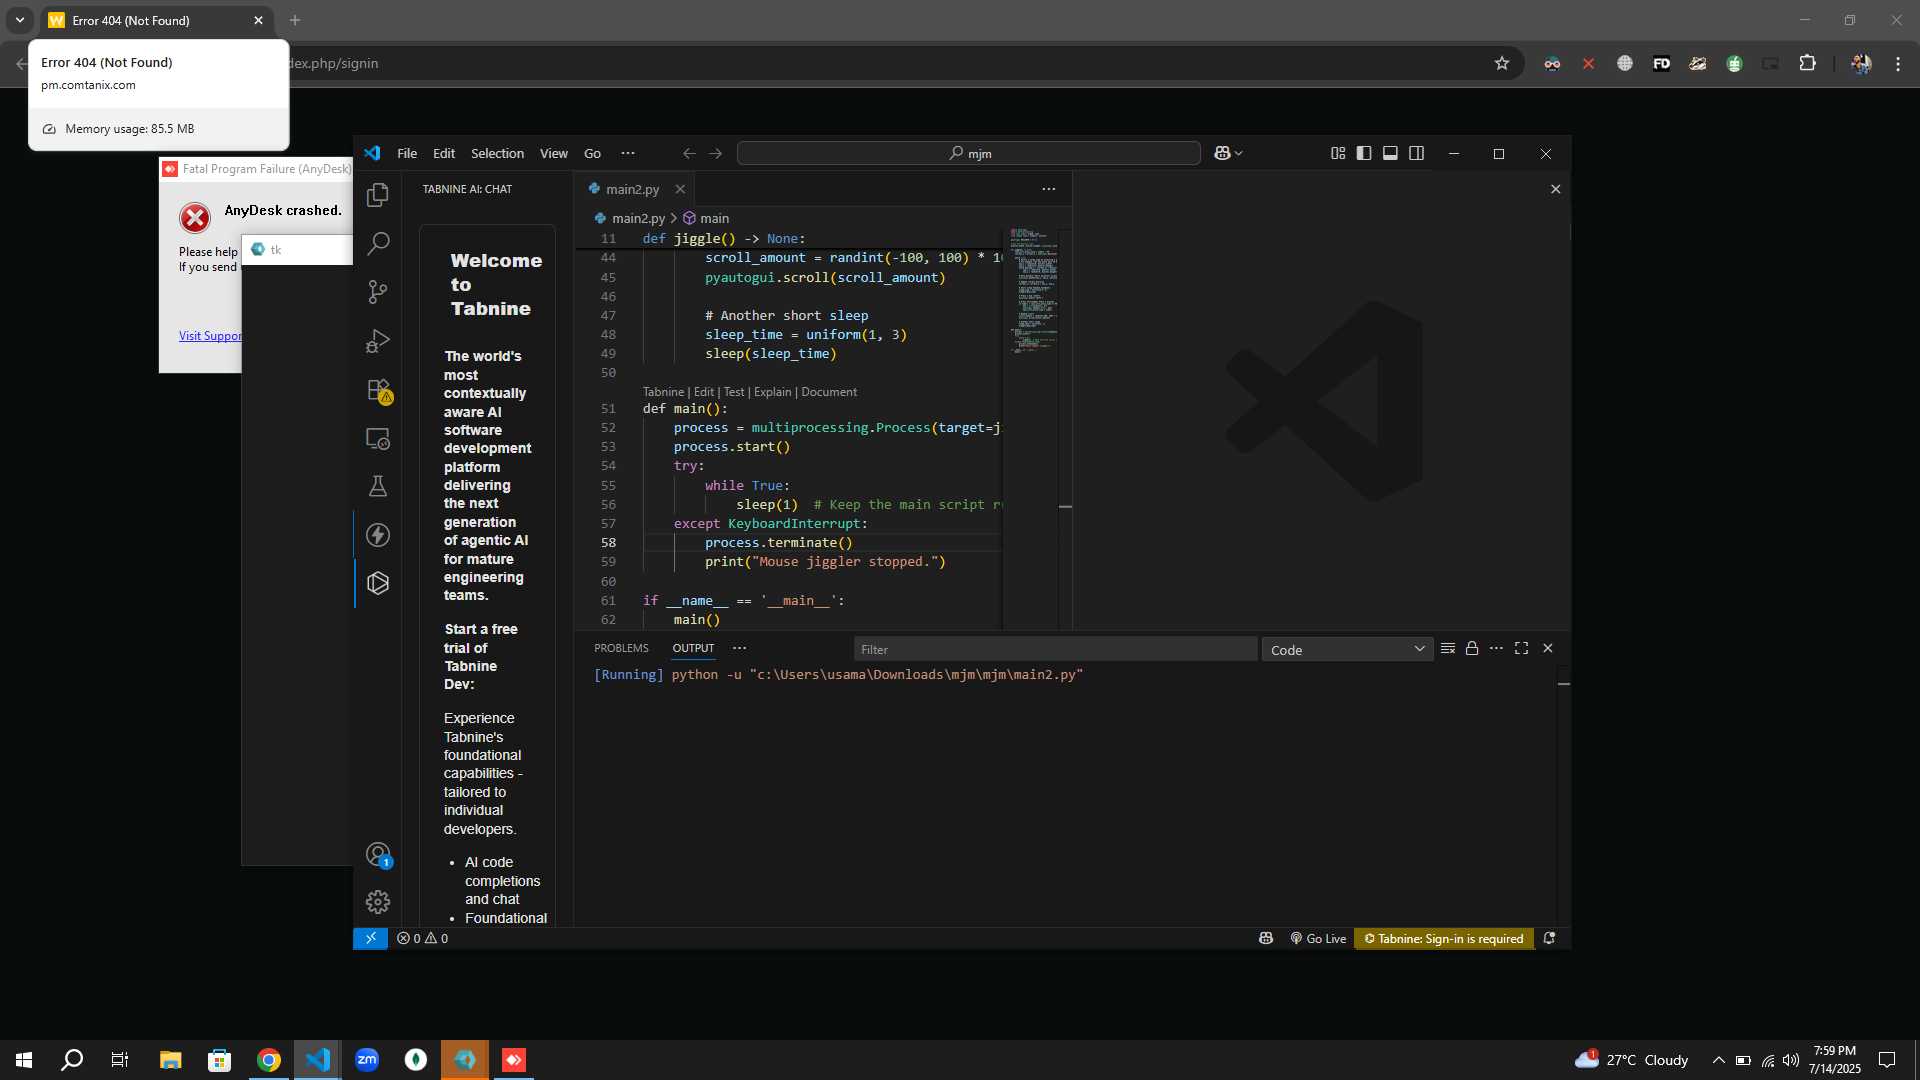Open the View menu

(554, 153)
